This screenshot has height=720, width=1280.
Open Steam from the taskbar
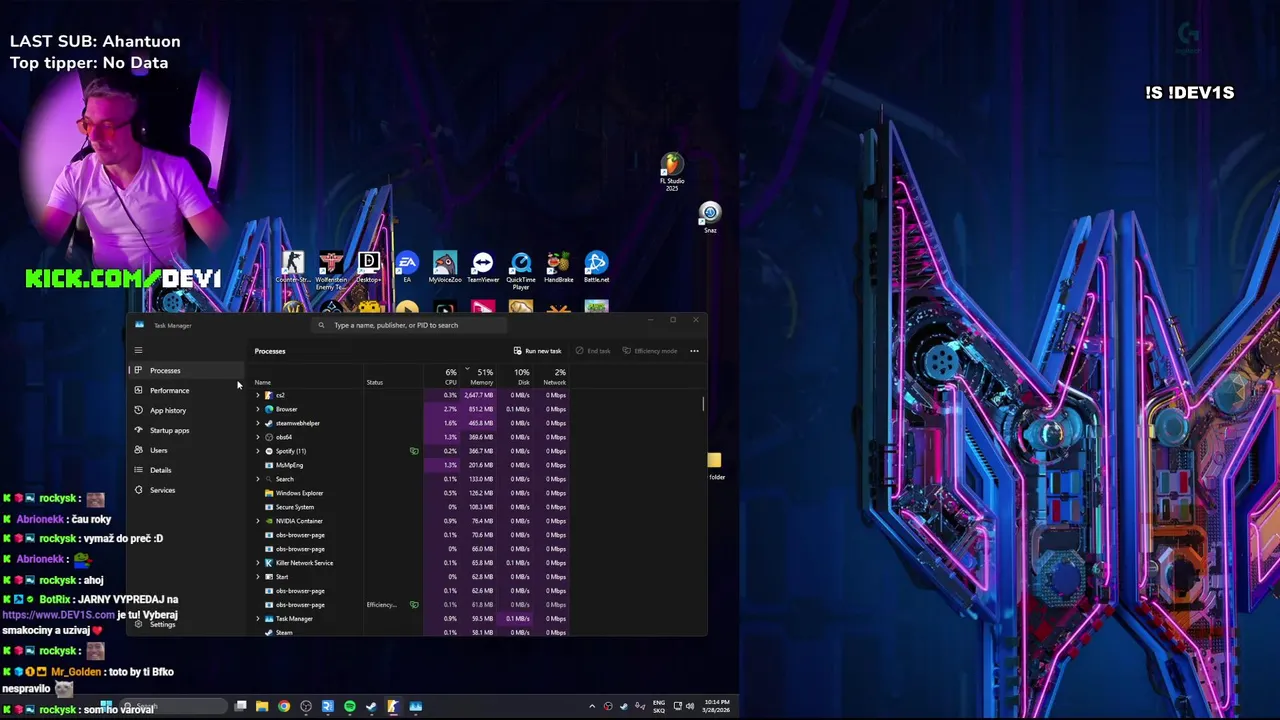point(371,707)
